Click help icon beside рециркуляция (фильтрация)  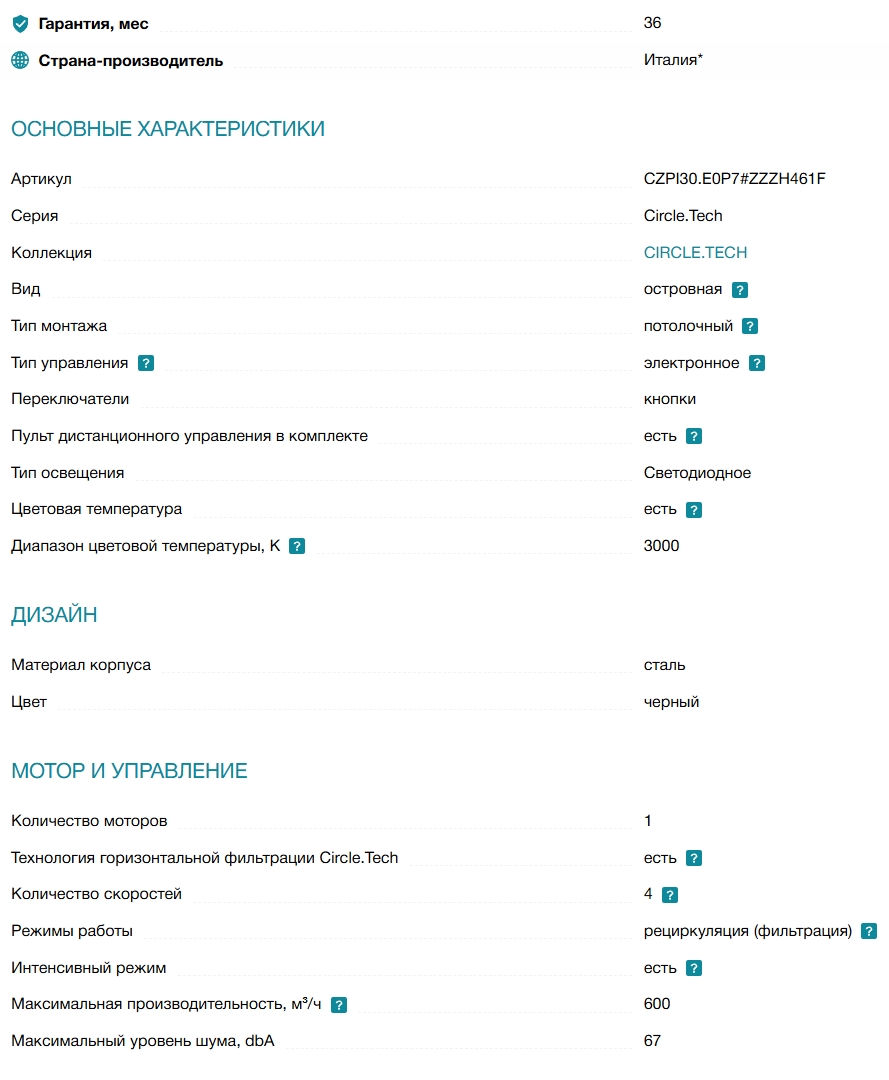pos(869,931)
